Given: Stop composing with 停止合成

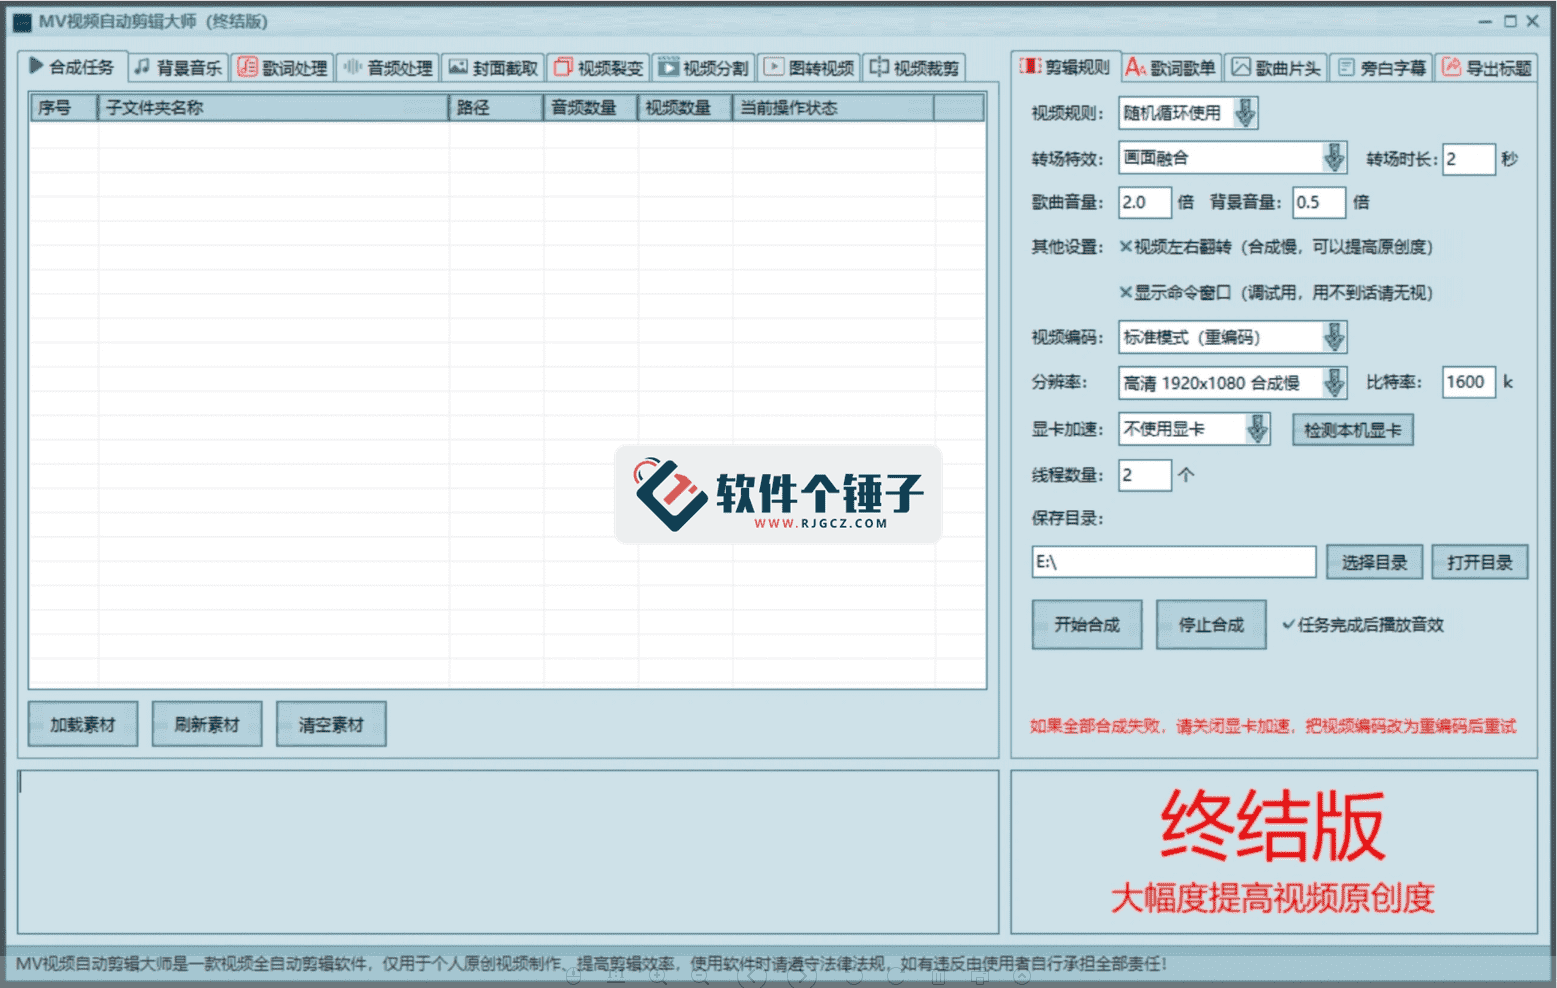Looking at the screenshot, I should click(1211, 625).
